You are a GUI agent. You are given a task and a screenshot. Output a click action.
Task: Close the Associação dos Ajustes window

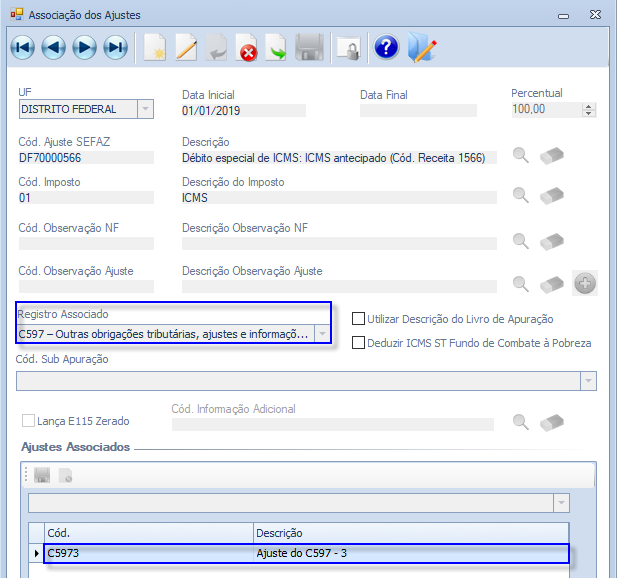point(595,15)
